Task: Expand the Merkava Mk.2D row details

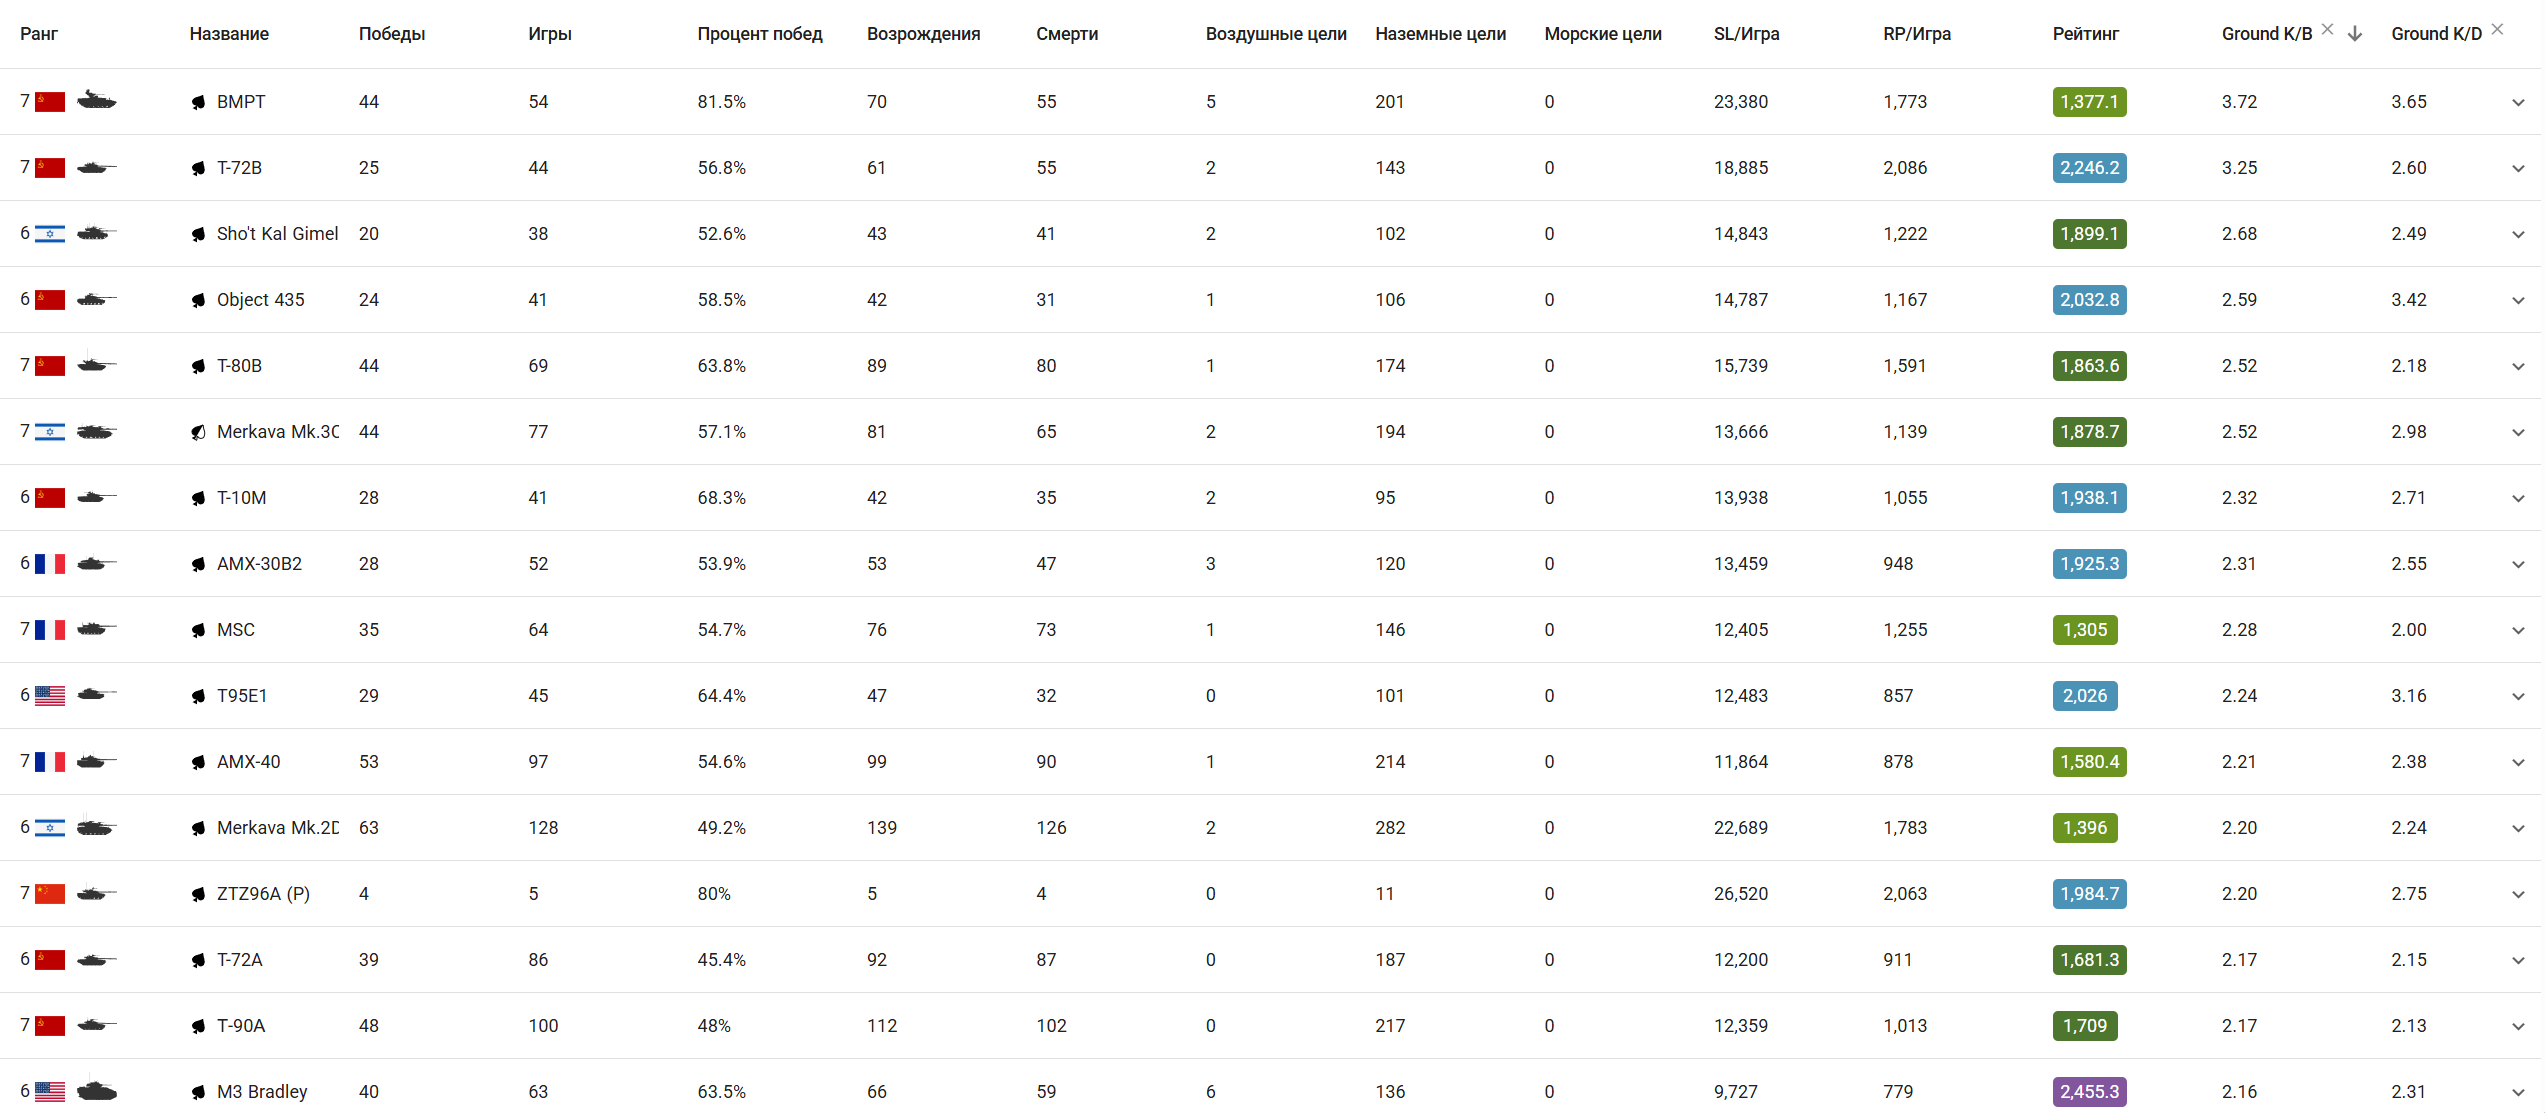Action: coord(2518,828)
